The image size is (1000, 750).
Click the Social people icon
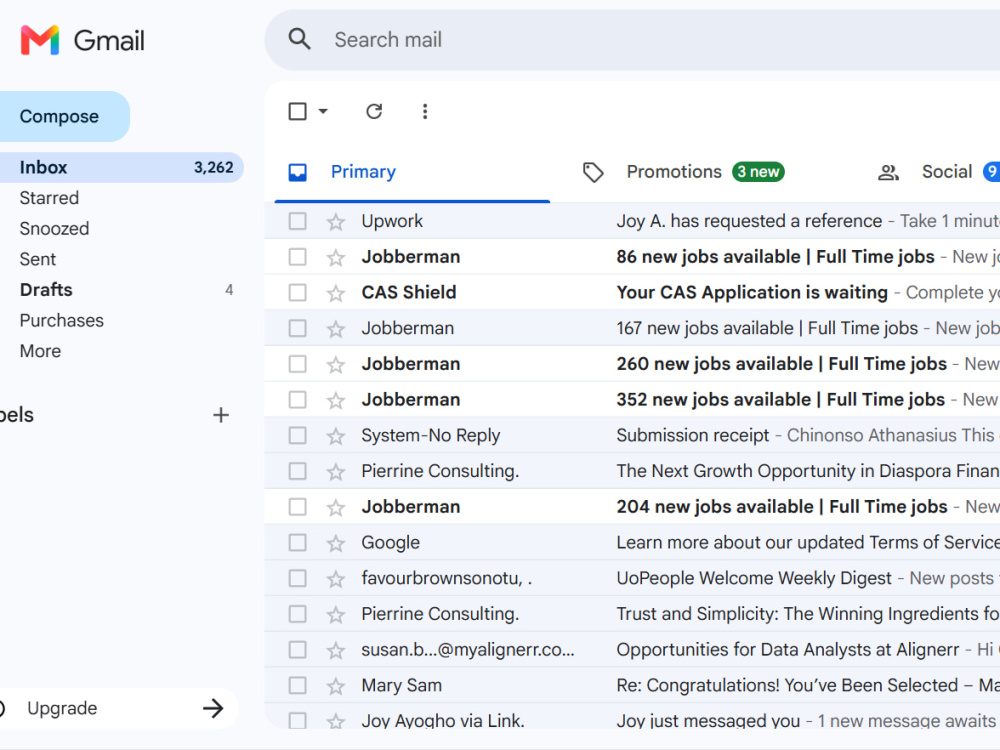[x=888, y=172]
